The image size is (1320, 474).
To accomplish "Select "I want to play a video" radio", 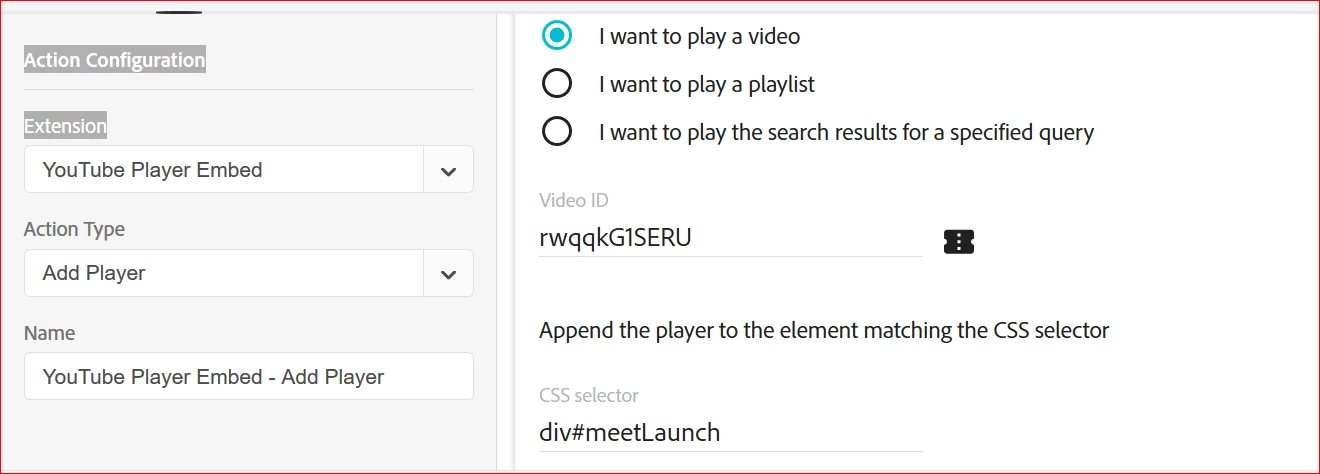I will click(556, 36).
